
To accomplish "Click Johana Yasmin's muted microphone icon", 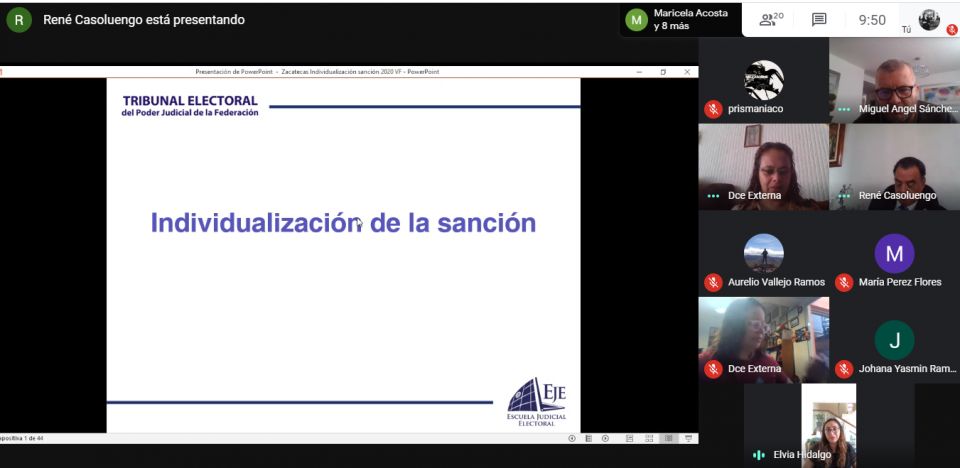I will 844,369.
